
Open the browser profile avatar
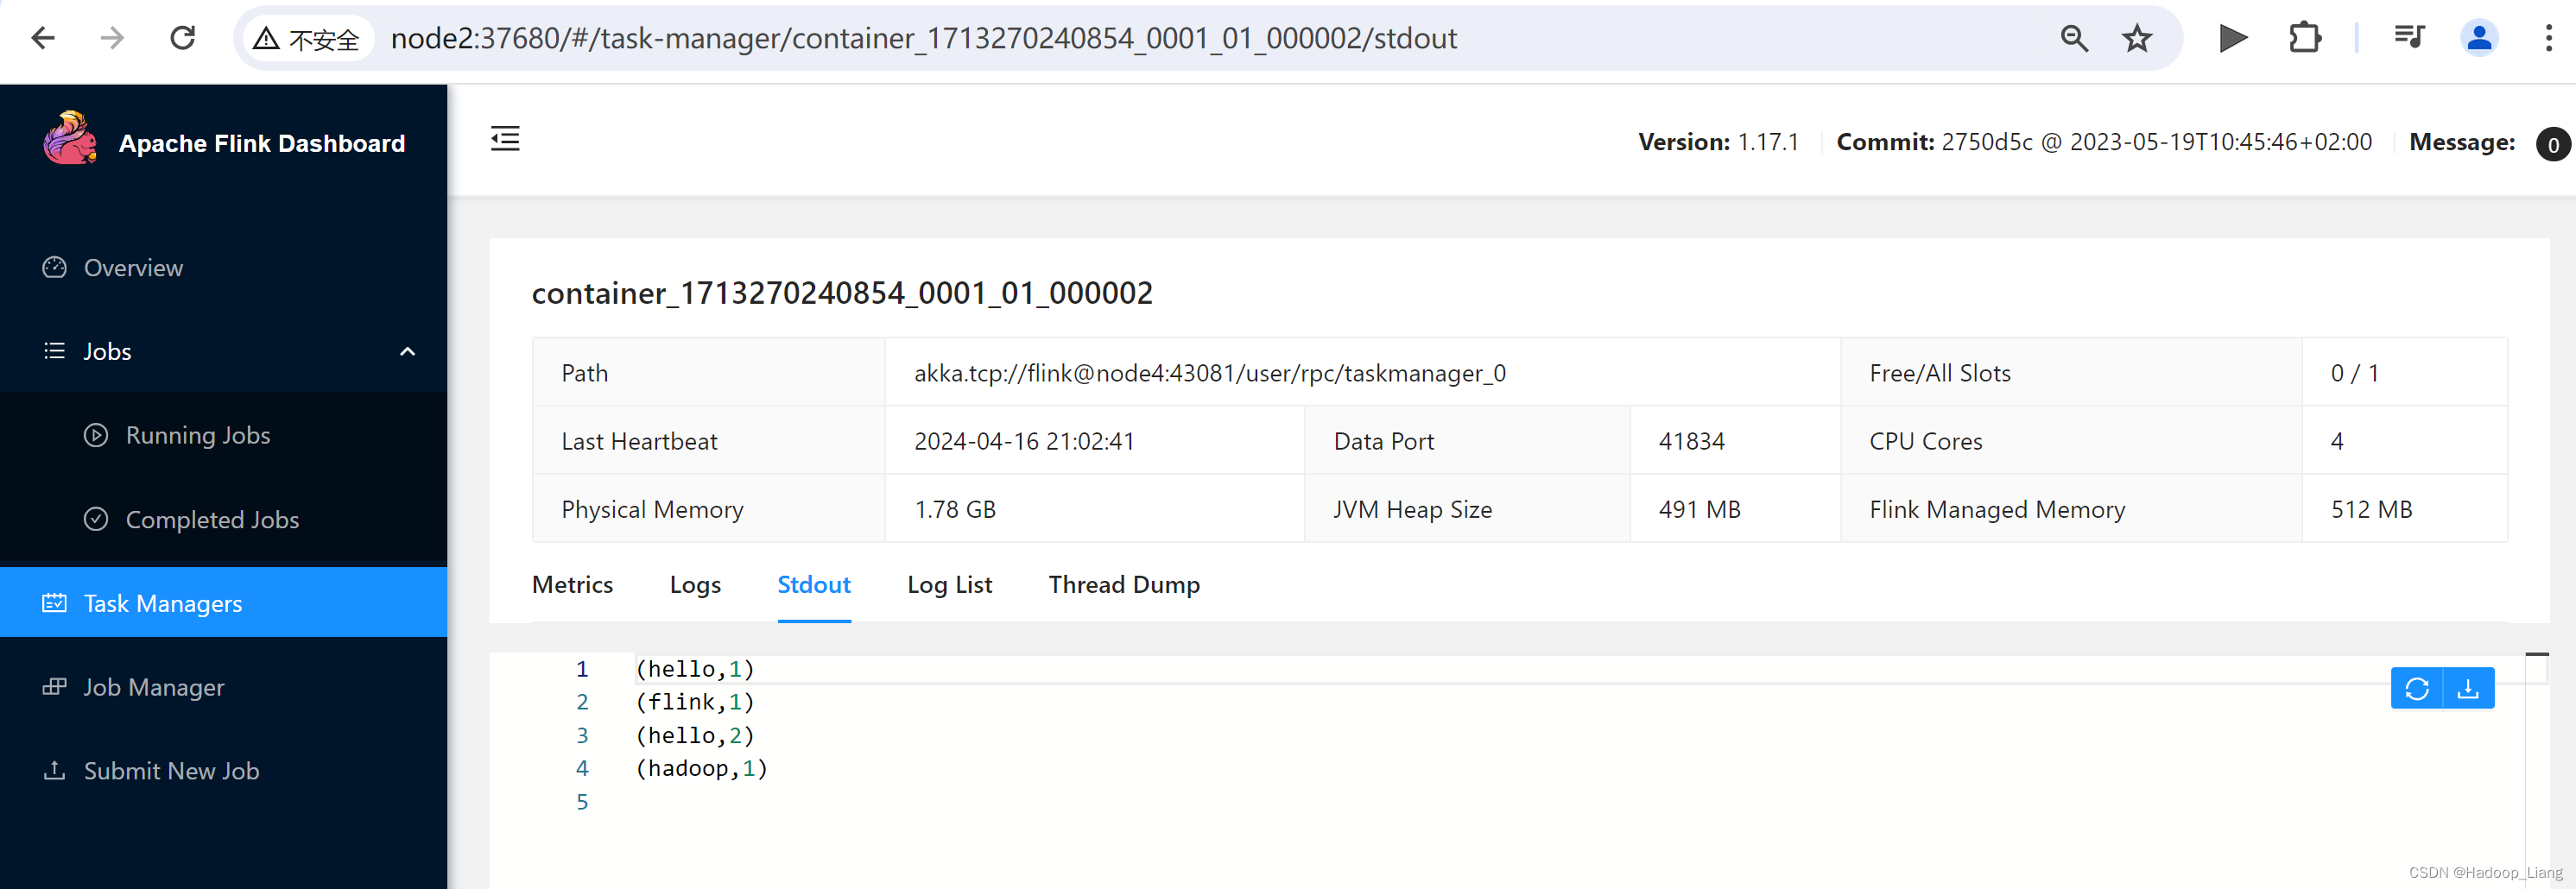point(2479,38)
